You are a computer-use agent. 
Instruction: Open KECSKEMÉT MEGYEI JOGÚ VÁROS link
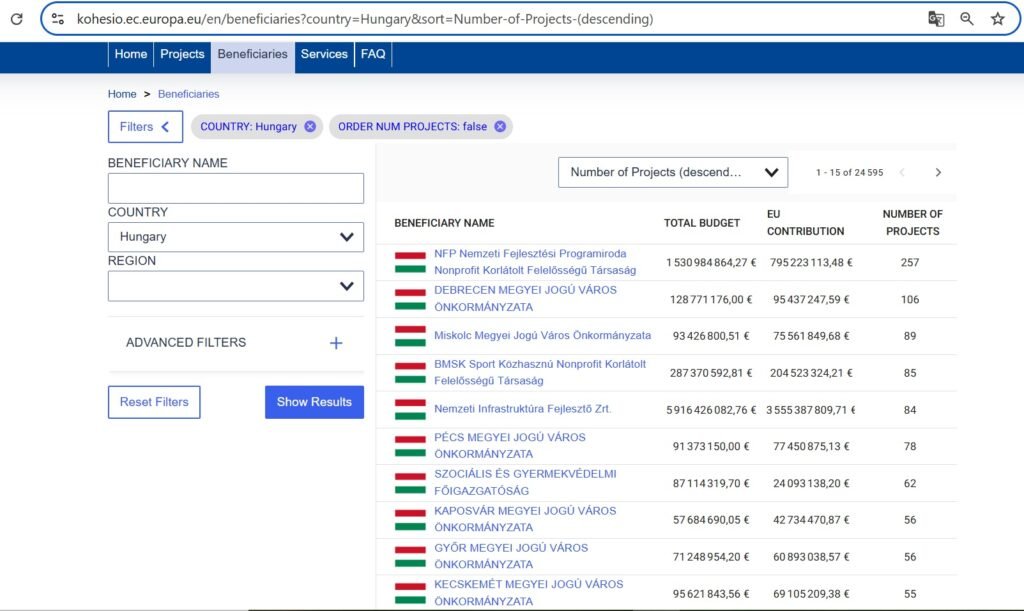[x=529, y=593]
